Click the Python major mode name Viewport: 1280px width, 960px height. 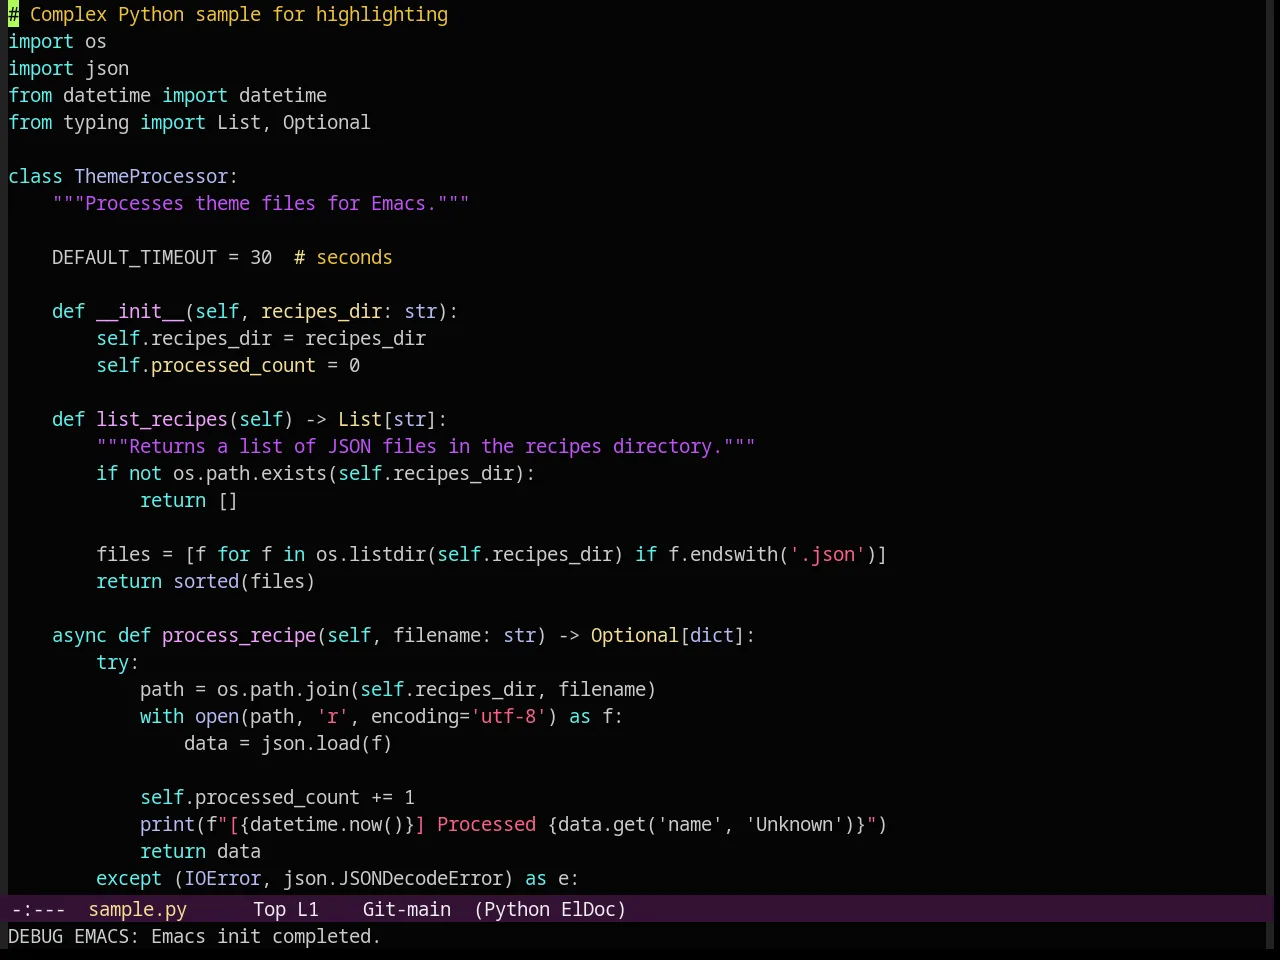click(x=516, y=909)
